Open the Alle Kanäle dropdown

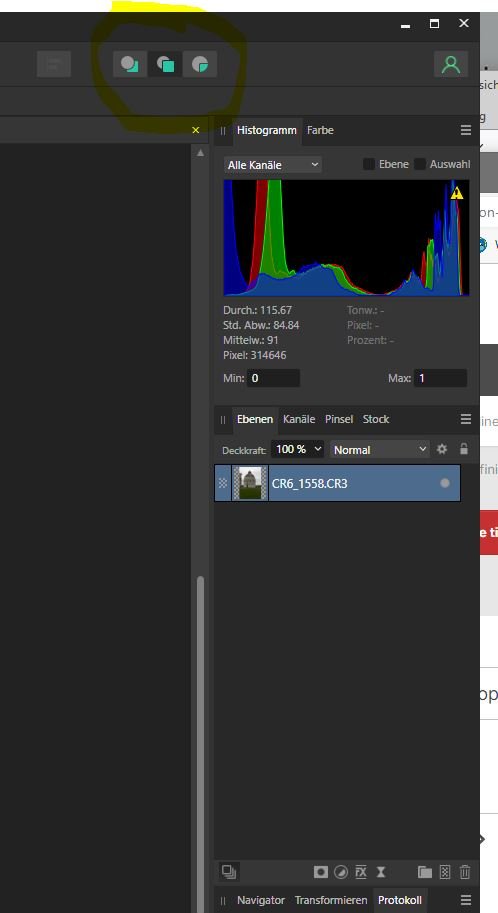[x=273, y=165]
